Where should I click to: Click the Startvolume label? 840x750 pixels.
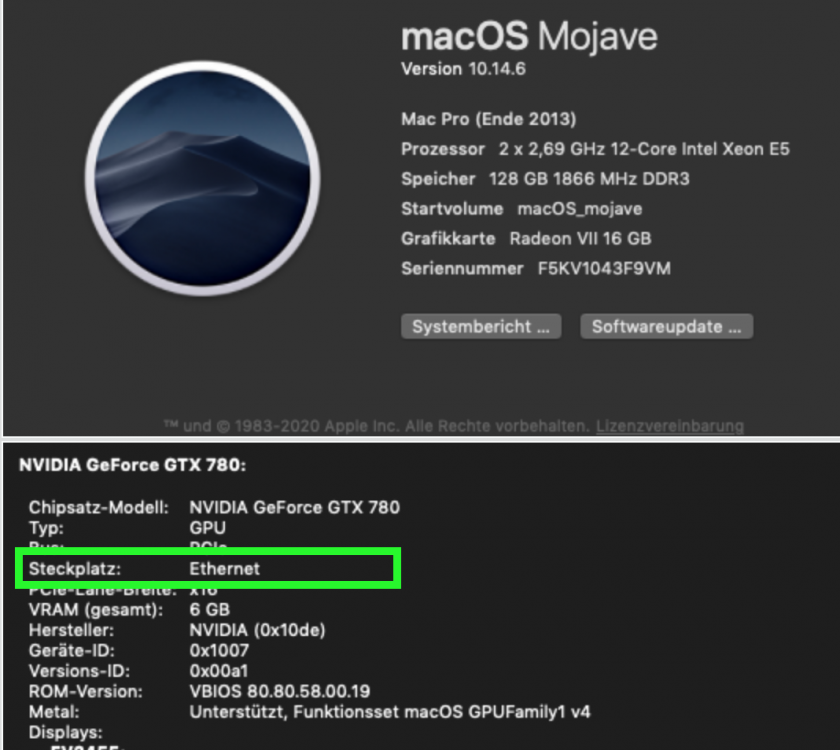click(452, 209)
